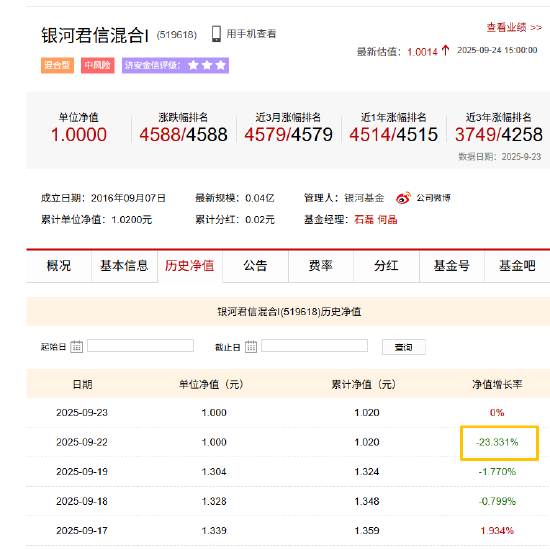Click the 4579/4579 three-month ranking

[288, 135]
